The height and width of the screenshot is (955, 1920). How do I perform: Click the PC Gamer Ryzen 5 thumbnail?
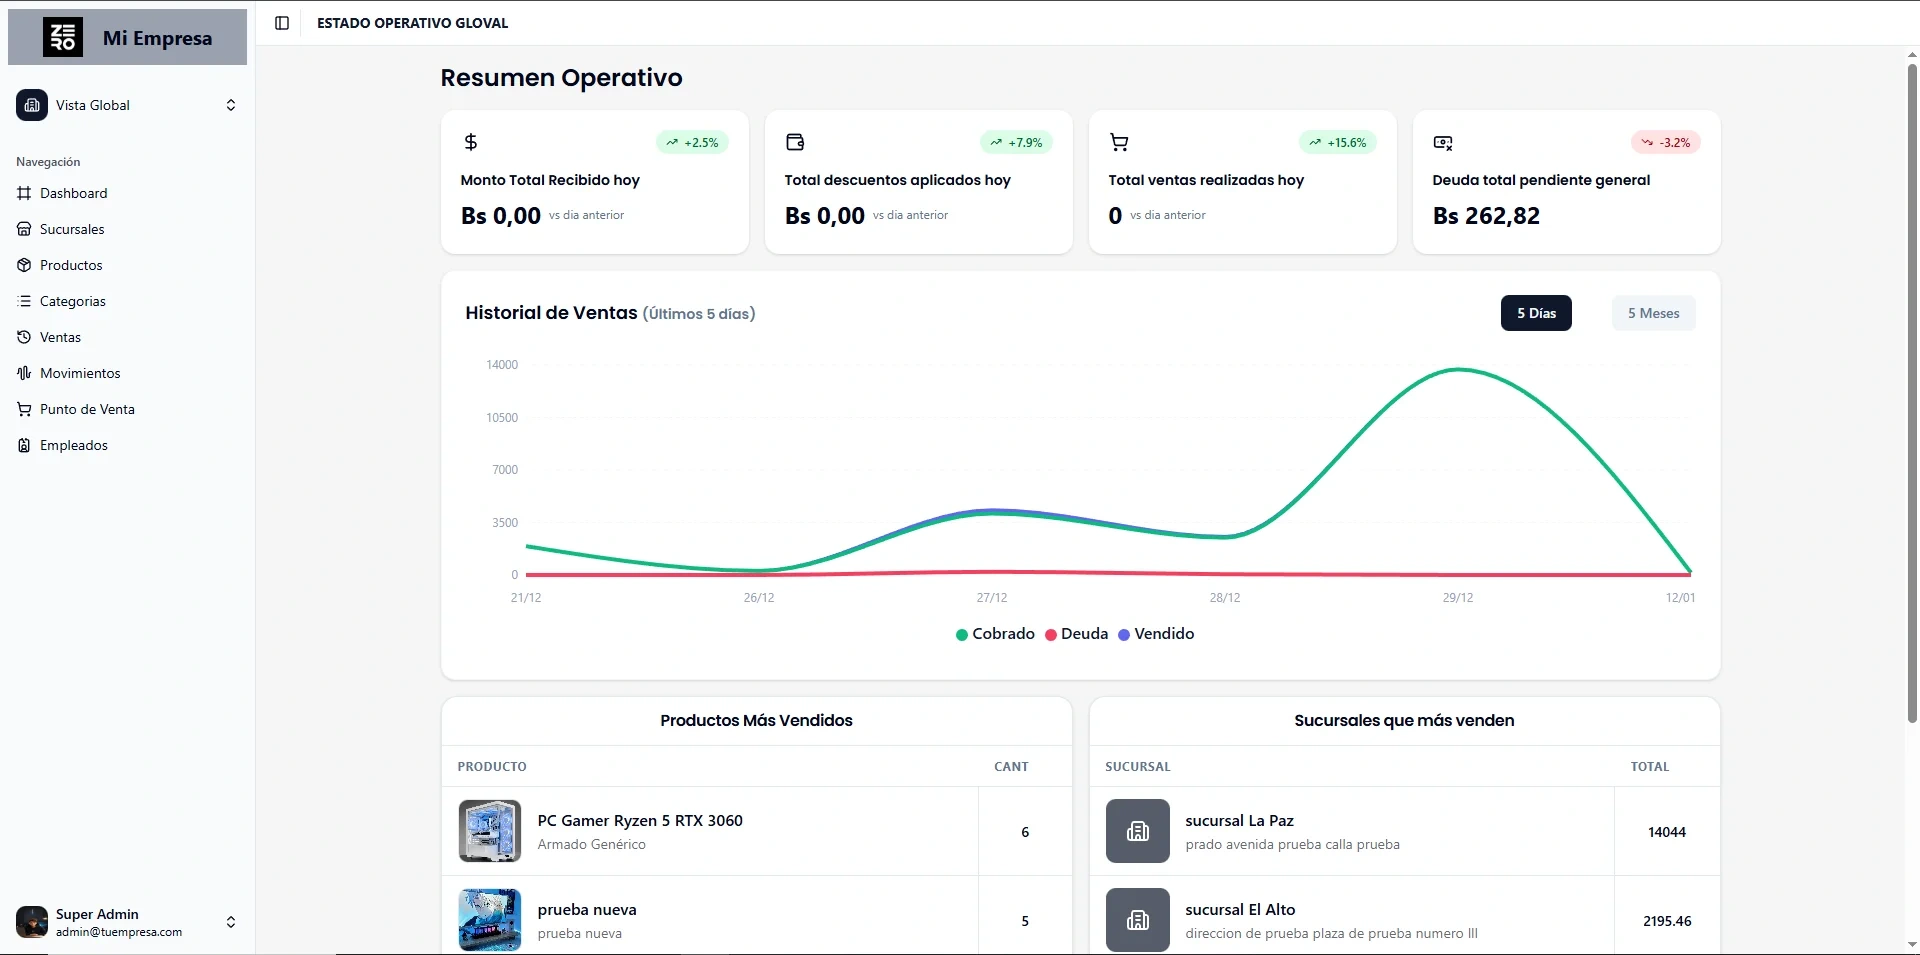click(x=490, y=831)
